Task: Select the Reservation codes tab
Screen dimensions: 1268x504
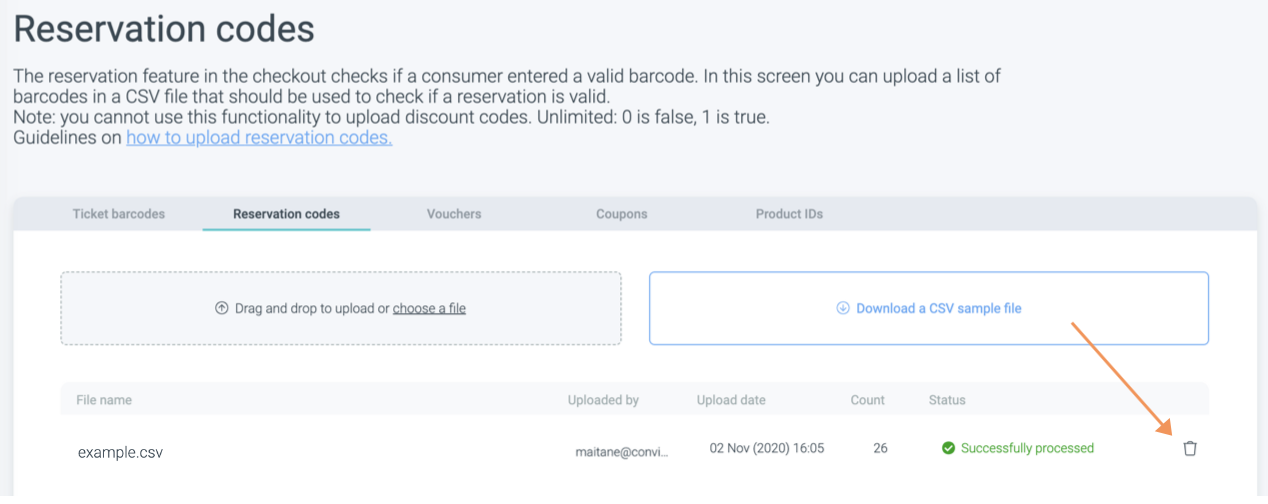Action: [x=286, y=214]
